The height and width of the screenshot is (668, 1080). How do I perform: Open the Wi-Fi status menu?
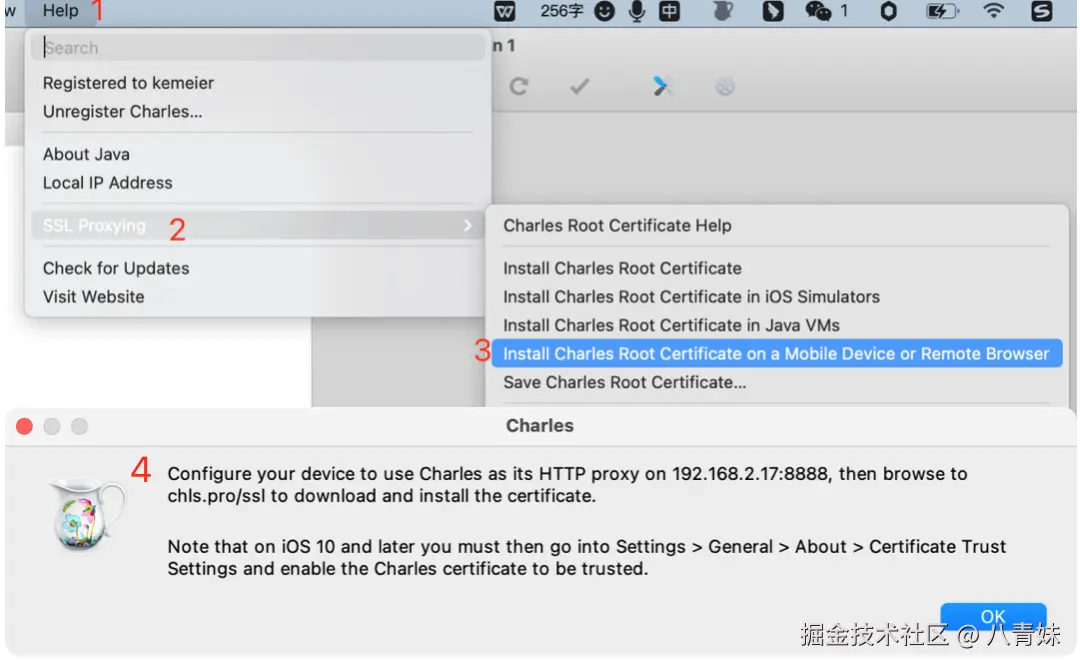(993, 10)
